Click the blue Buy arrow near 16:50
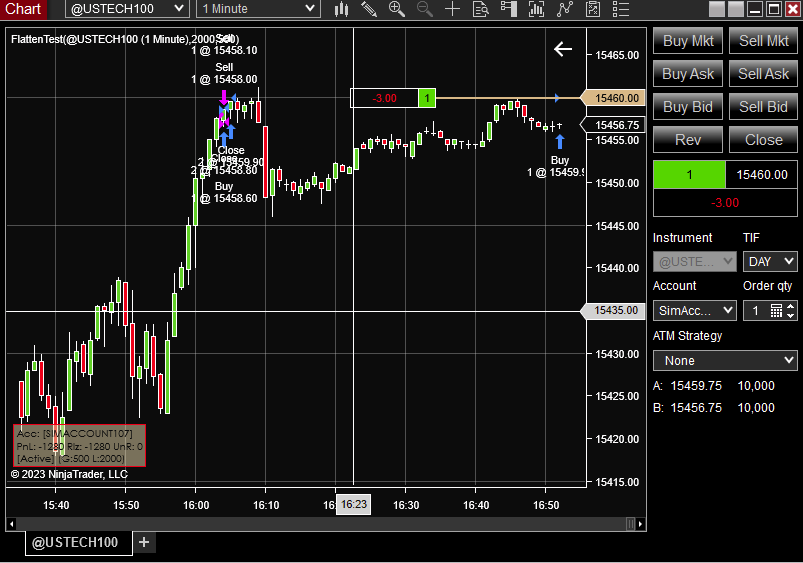 (560, 141)
